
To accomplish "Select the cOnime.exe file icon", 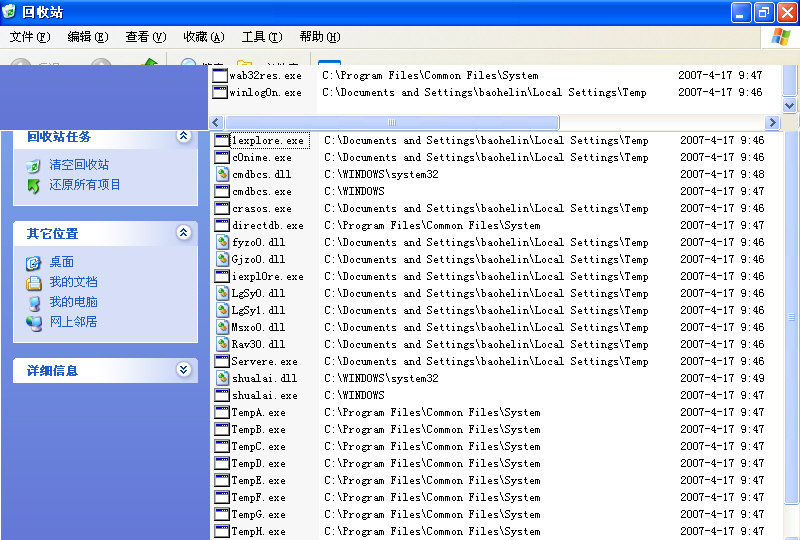I will (x=222, y=157).
